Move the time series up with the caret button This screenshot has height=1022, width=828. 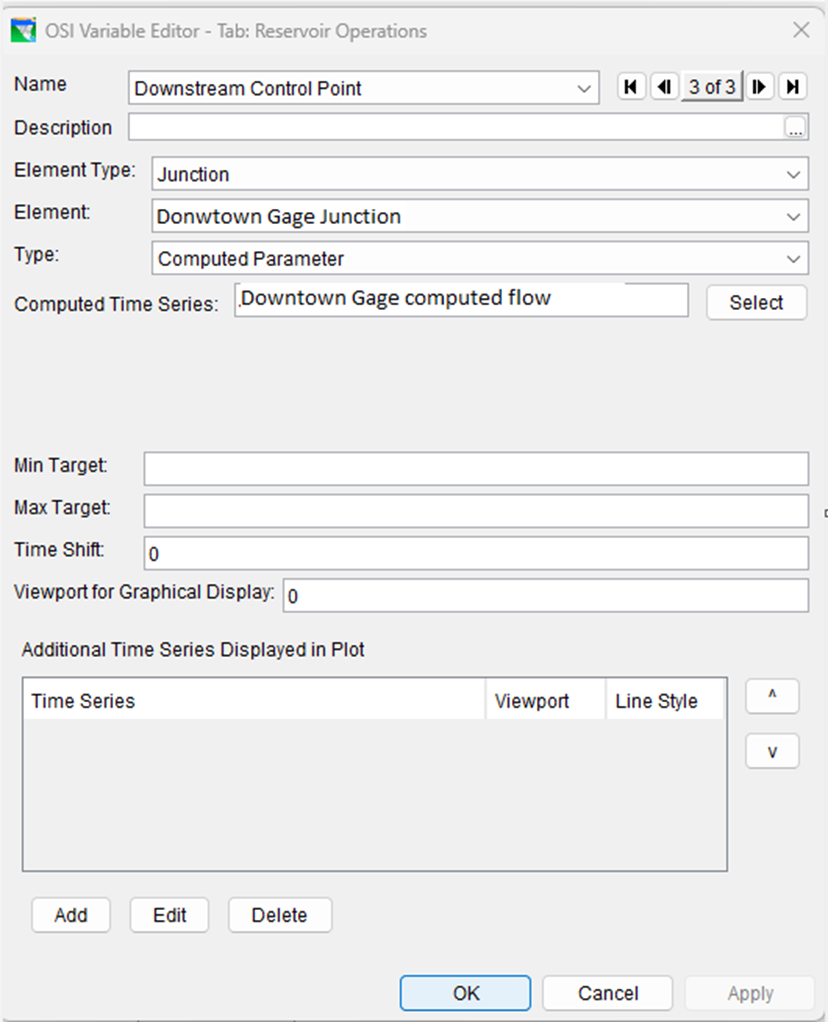click(772, 697)
